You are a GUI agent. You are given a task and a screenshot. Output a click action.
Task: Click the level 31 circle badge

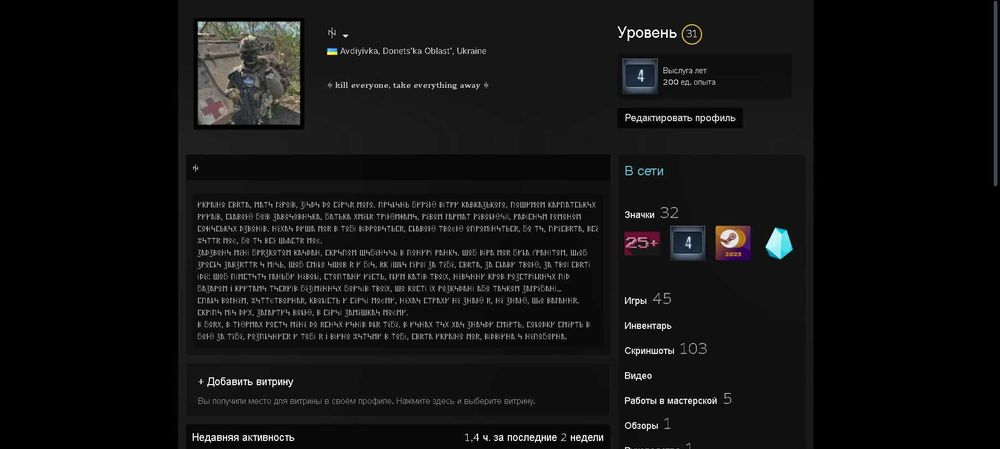point(691,34)
